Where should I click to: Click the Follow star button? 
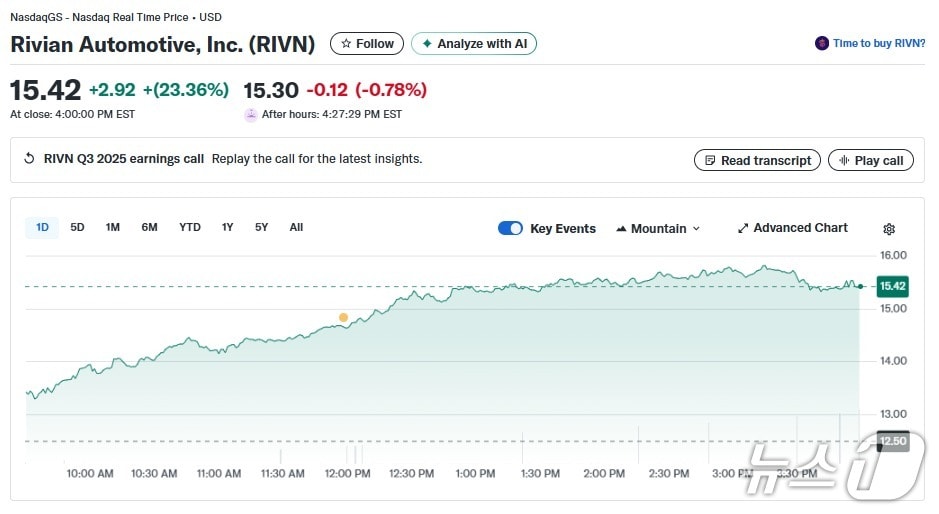click(367, 44)
